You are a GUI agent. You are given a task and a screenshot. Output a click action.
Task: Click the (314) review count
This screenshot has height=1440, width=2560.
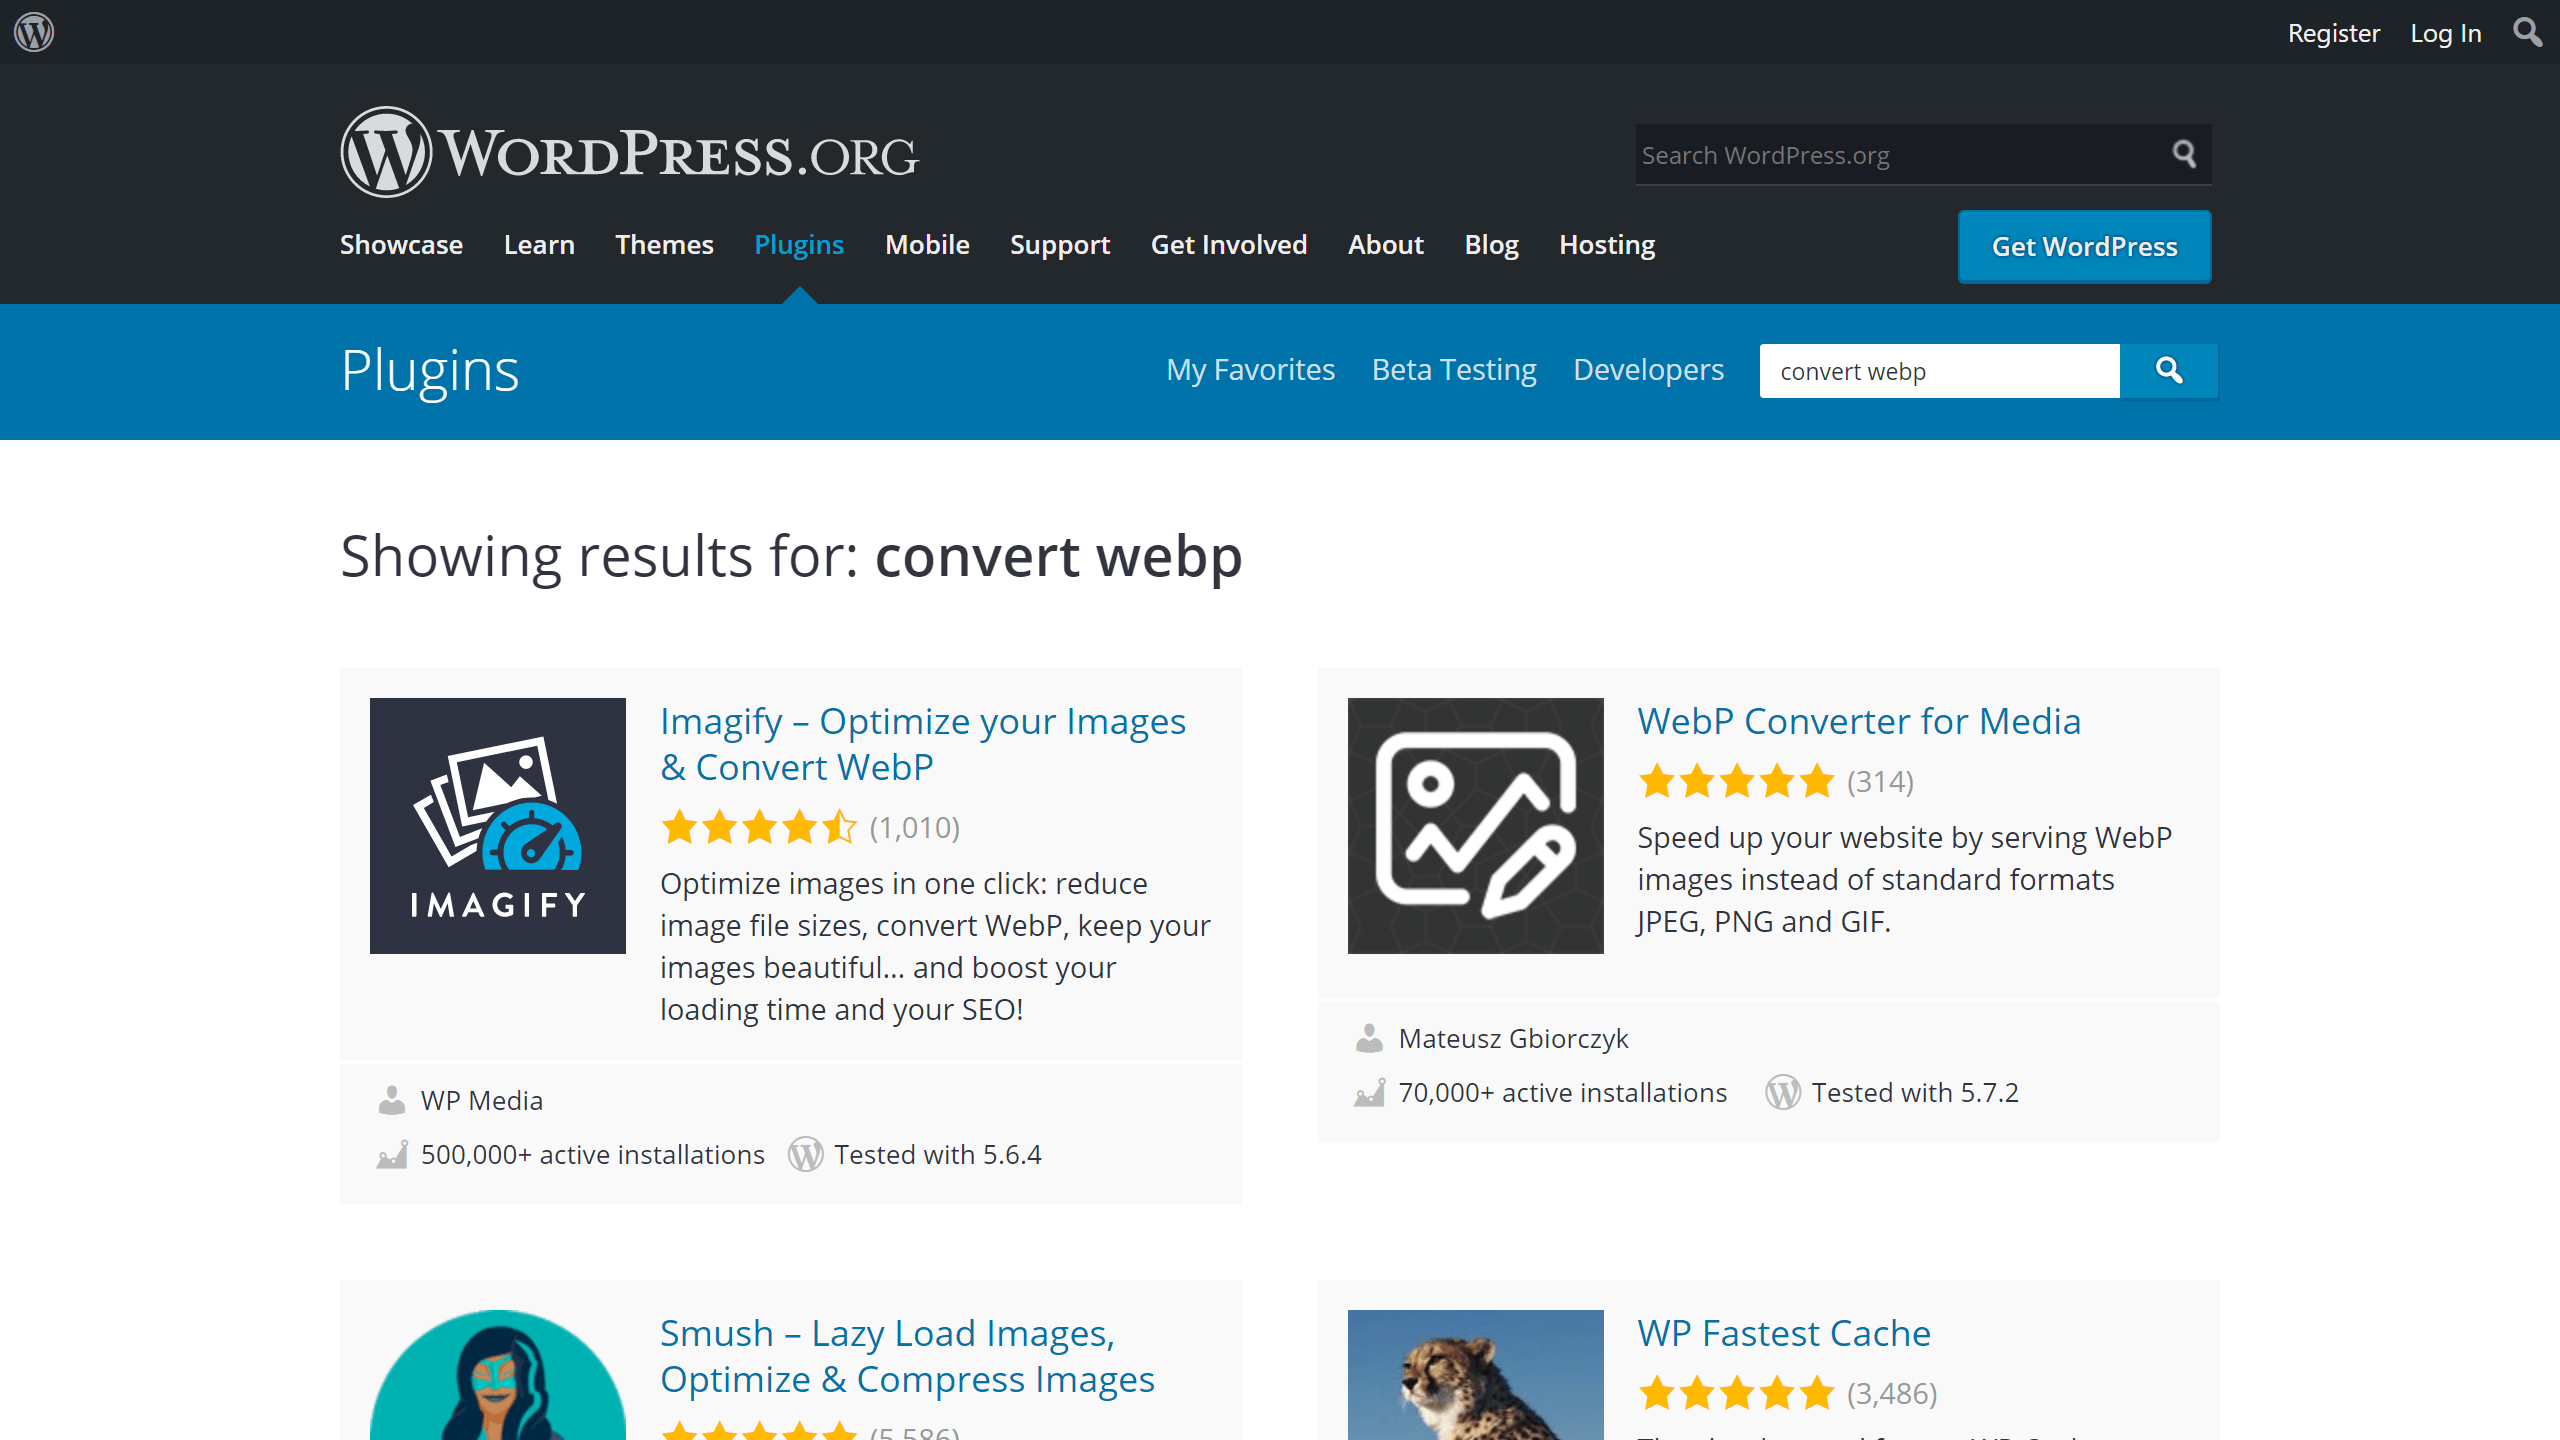1880,781
